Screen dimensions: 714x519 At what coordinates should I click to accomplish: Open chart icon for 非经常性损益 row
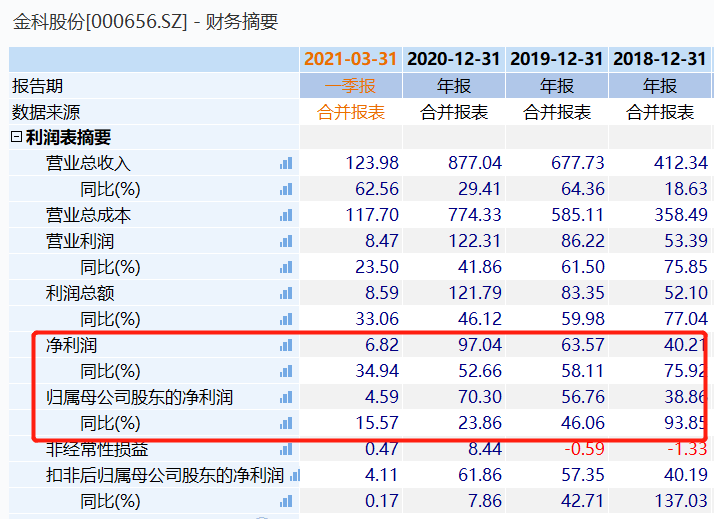(x=286, y=449)
